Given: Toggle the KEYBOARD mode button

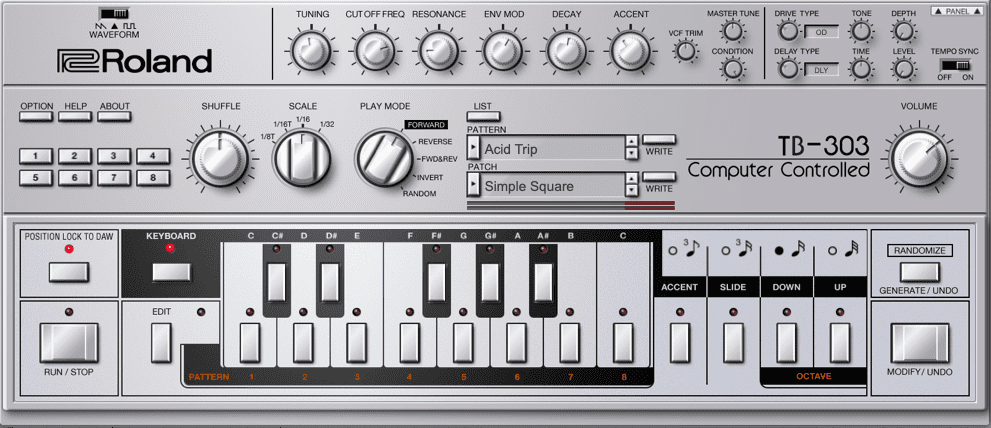Looking at the screenshot, I should click(171, 271).
